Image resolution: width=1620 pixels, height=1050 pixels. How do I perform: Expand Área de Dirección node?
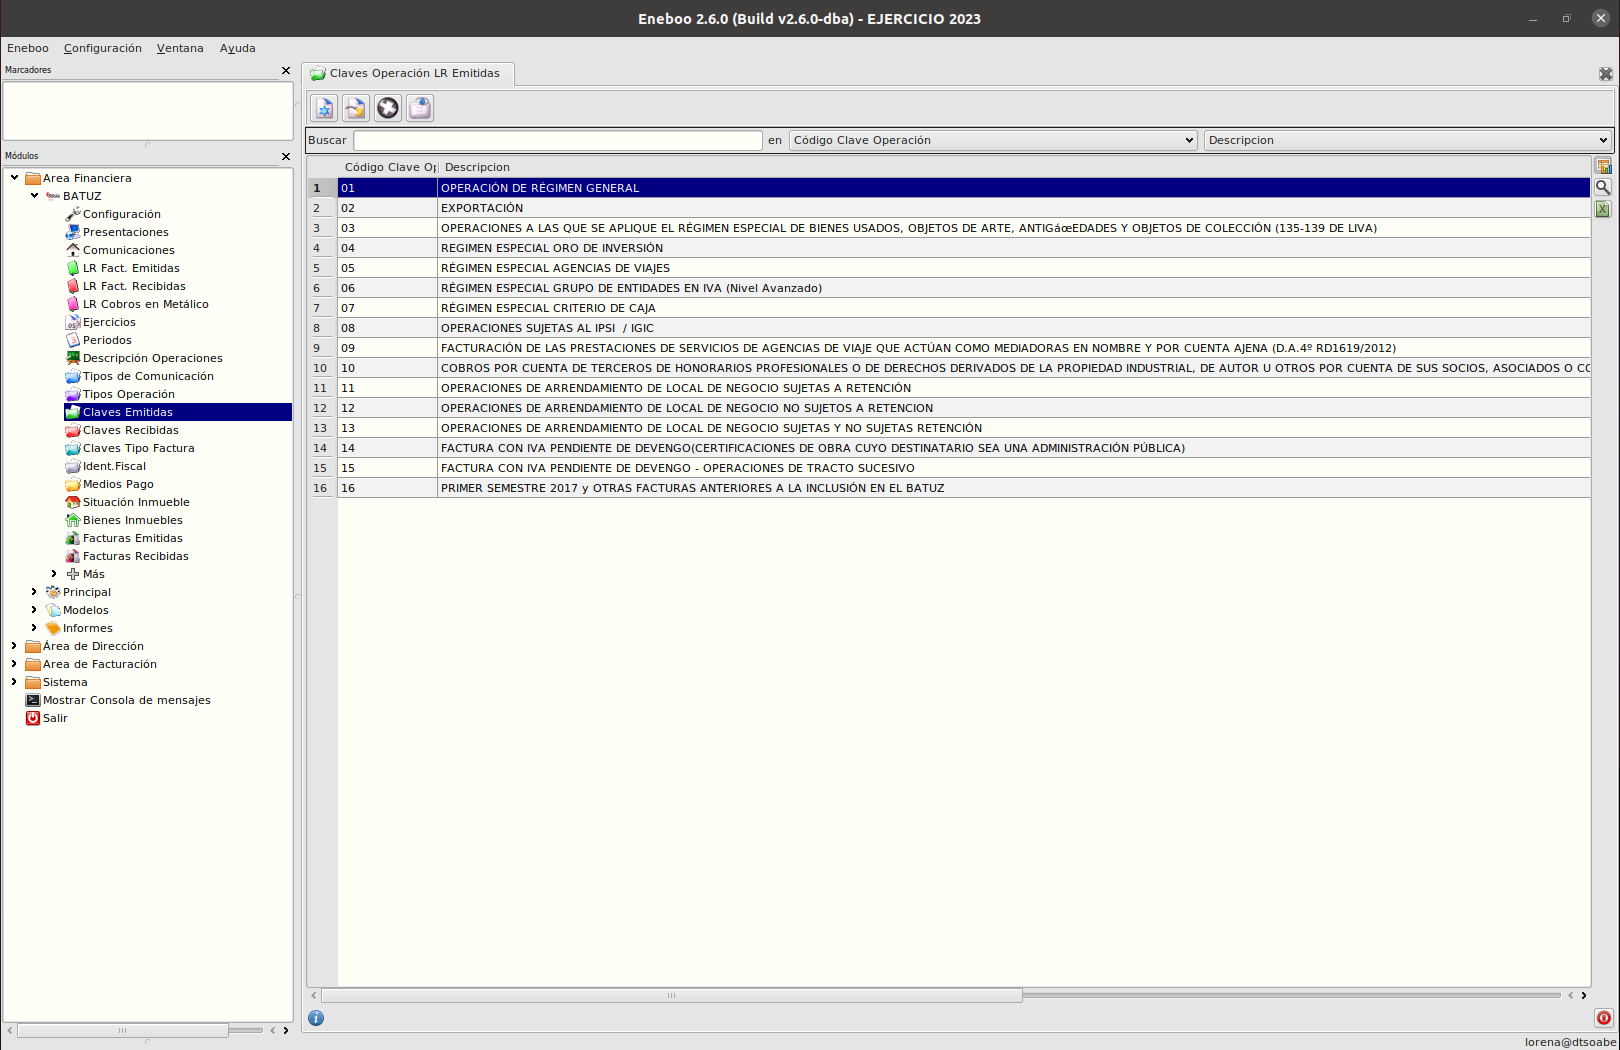[x=14, y=646]
